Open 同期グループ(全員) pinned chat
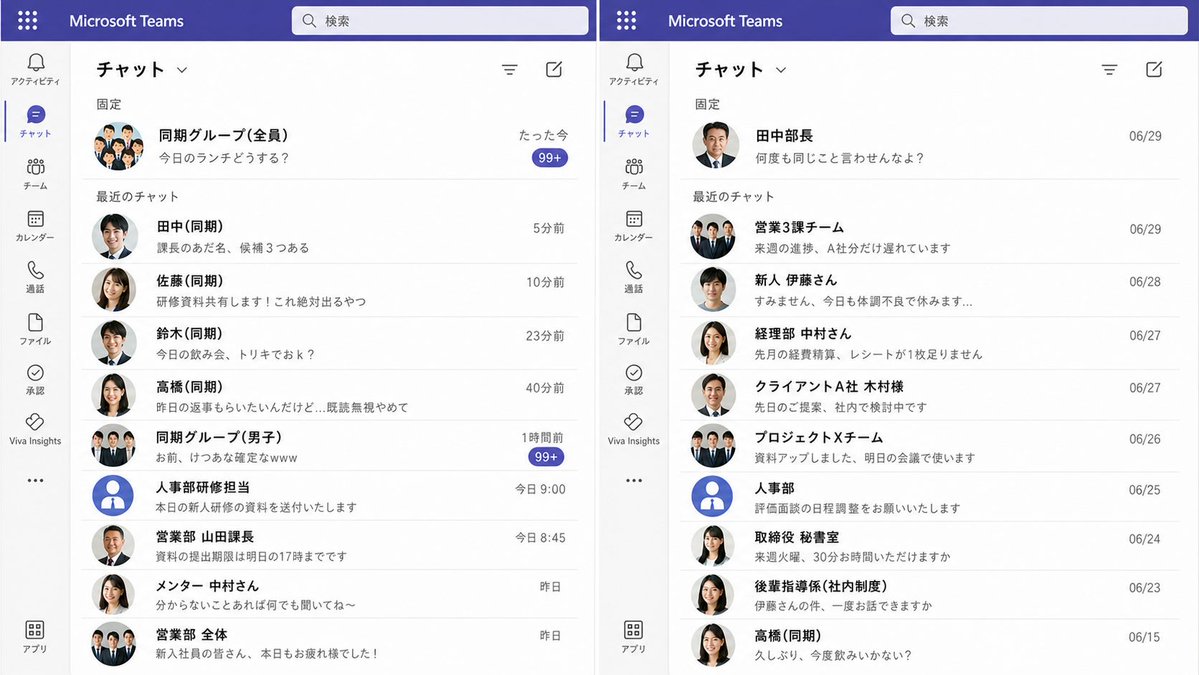Image resolution: width=1199 pixels, height=675 pixels. 330,146
